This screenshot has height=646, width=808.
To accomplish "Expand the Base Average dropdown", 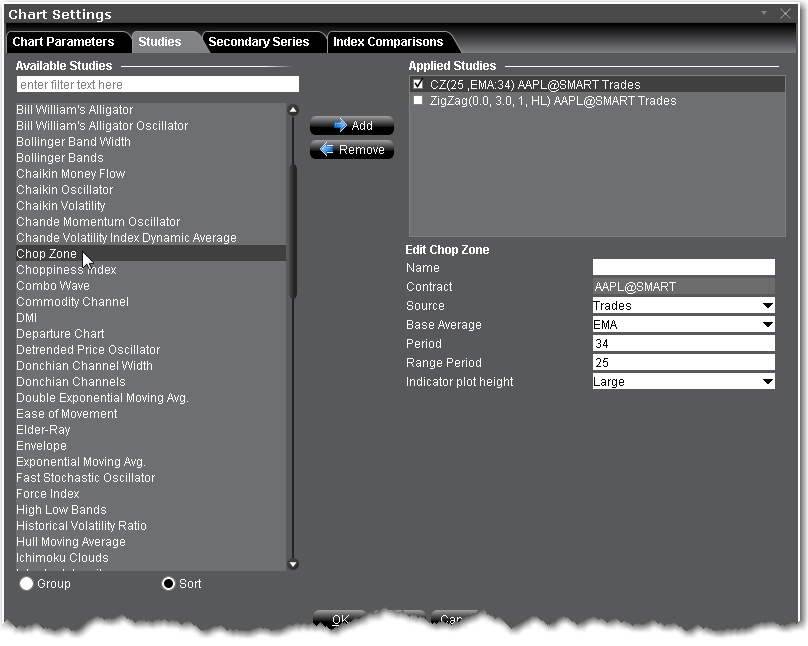I will click(683, 325).
